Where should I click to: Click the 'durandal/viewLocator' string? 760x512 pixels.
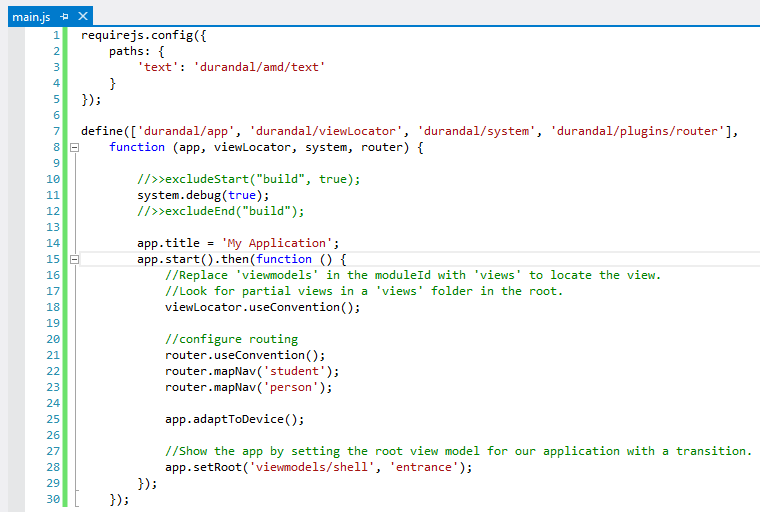point(326,131)
